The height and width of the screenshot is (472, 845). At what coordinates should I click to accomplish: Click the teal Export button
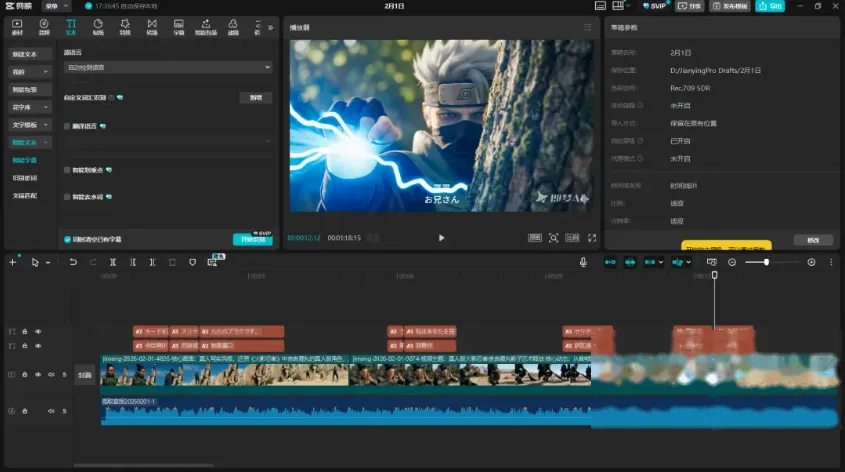point(770,6)
